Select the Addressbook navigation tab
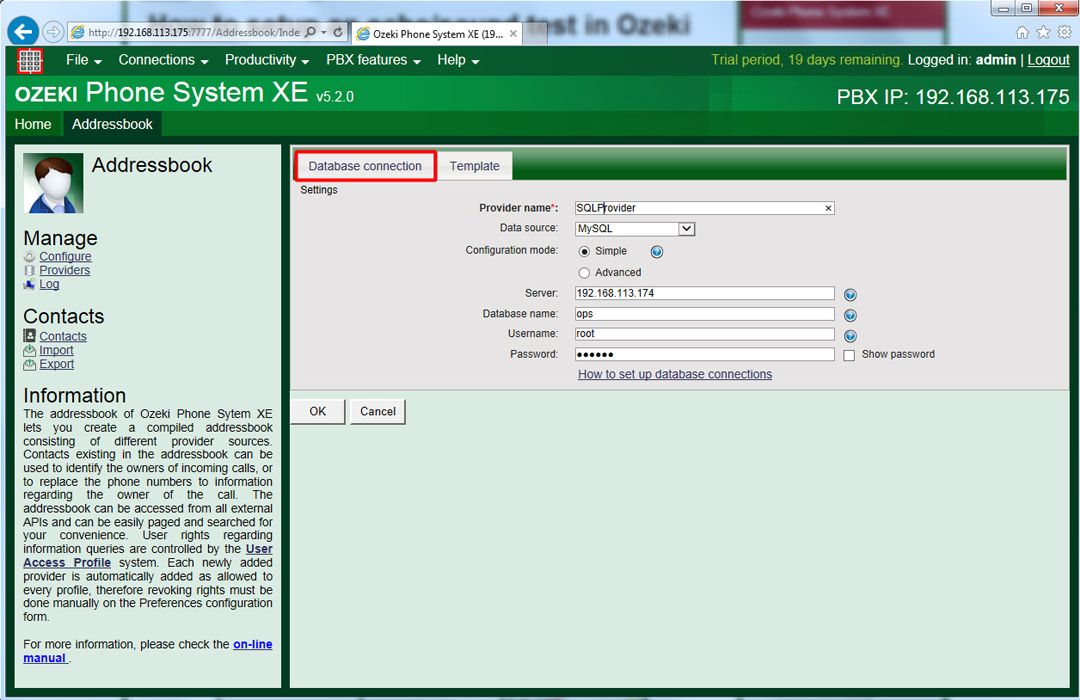Screen dimensions: 1080x700 [112, 124]
